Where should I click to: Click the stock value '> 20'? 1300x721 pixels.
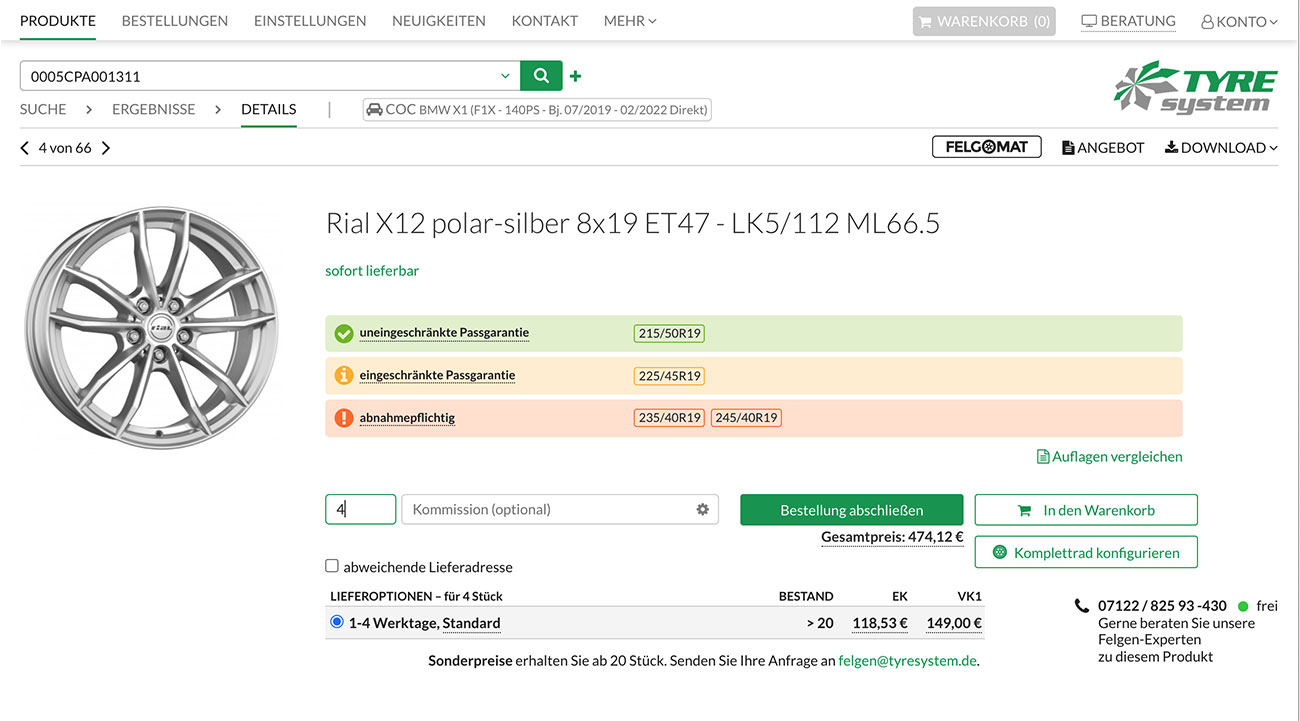820,623
